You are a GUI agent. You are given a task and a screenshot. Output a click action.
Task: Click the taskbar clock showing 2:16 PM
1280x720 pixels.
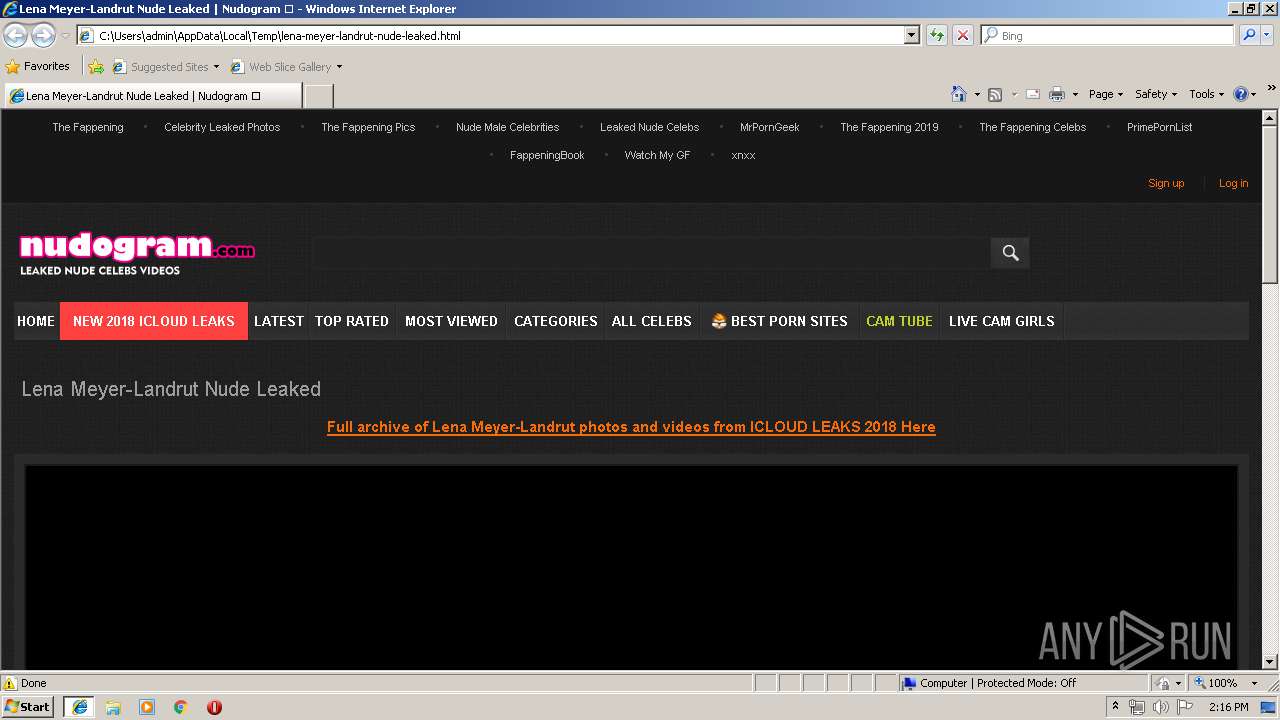pos(1228,707)
